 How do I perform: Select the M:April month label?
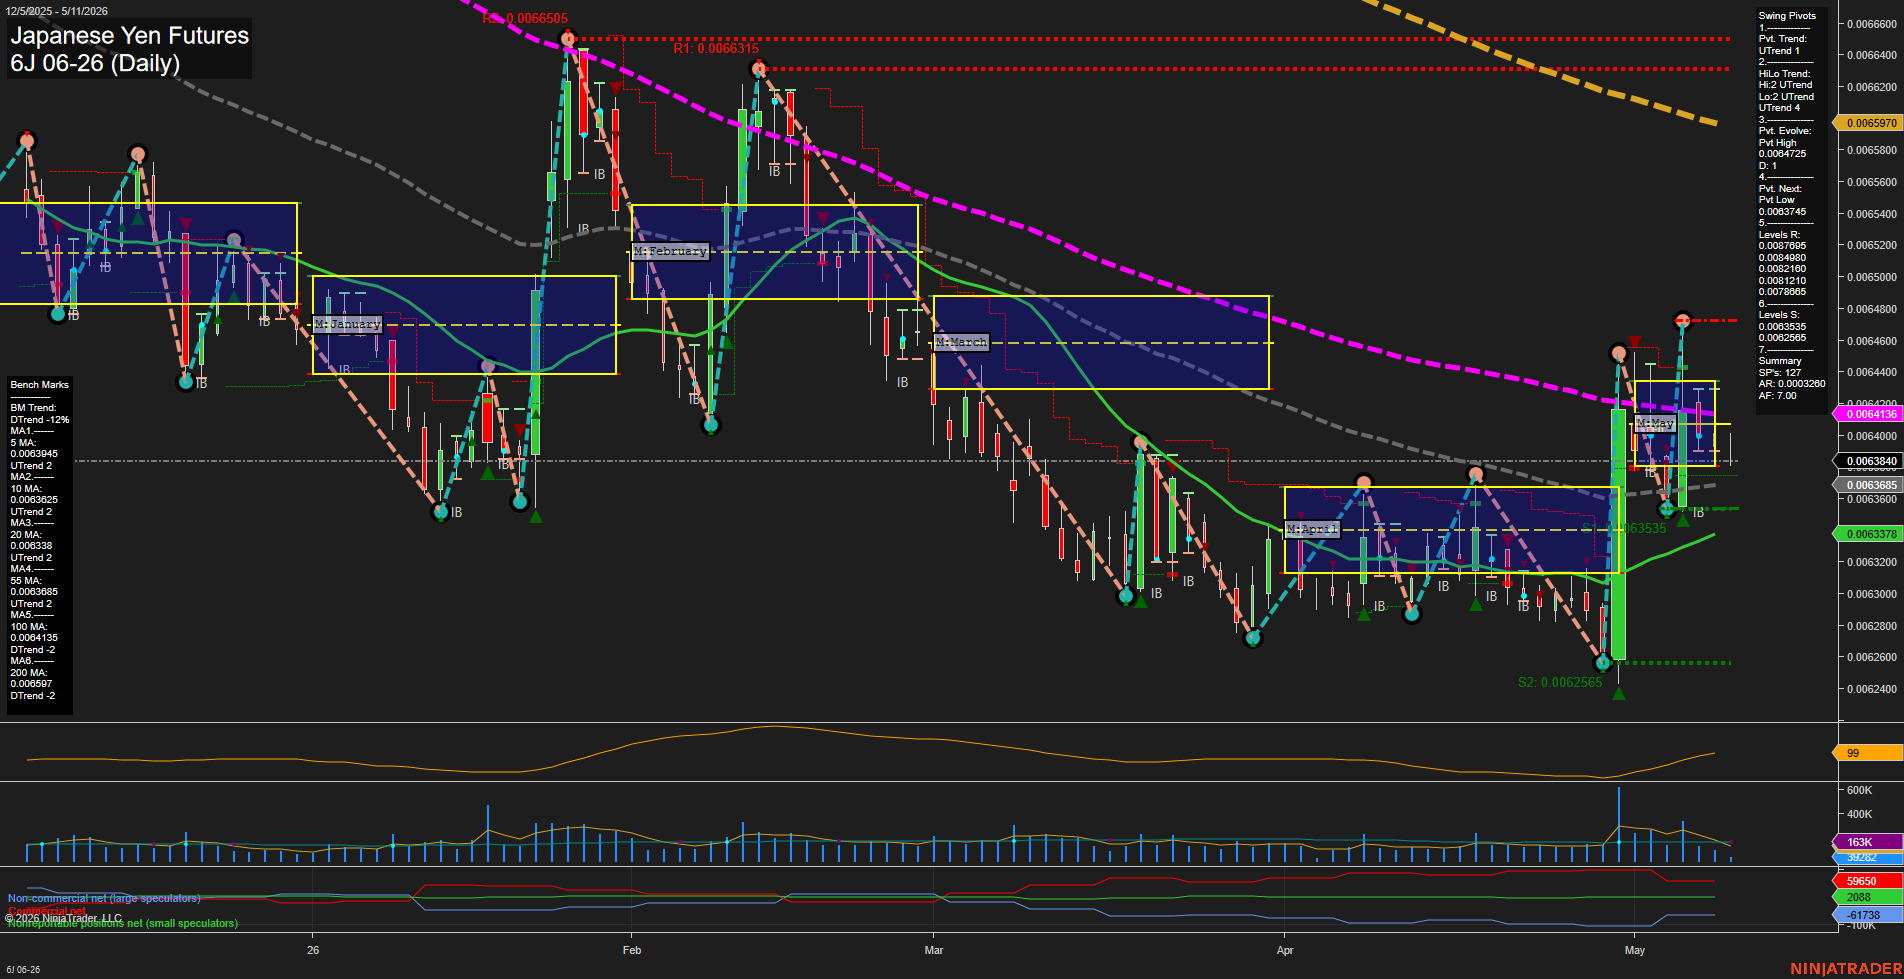point(1311,529)
